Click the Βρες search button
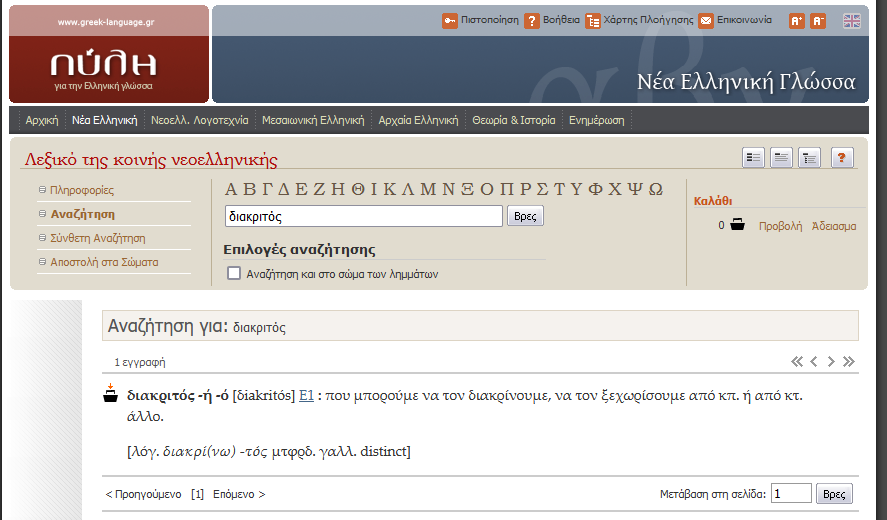887x520 pixels. point(525,216)
